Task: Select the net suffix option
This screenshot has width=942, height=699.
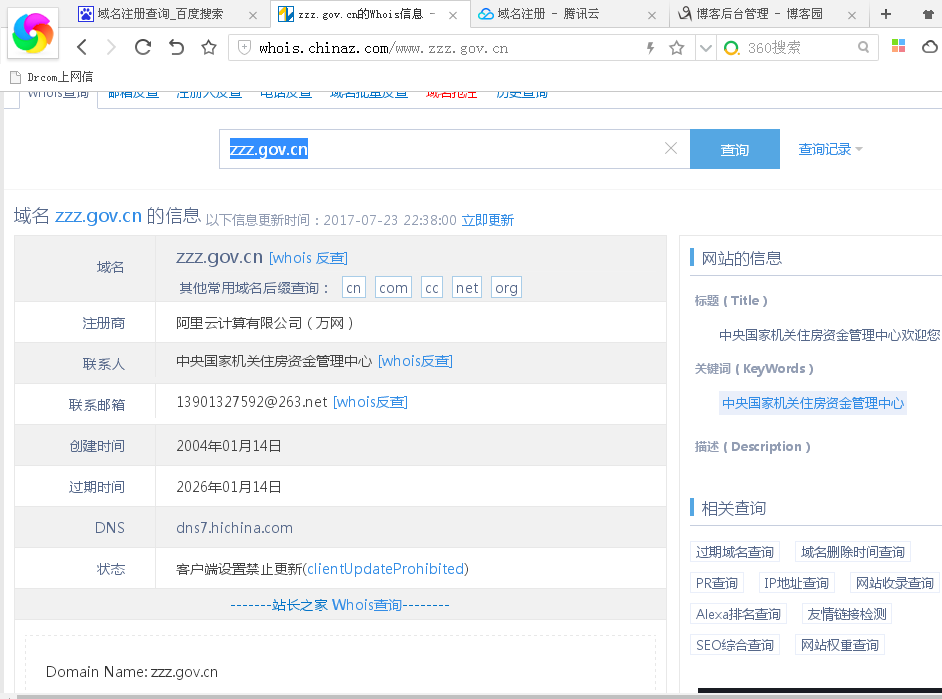Action: tap(467, 288)
